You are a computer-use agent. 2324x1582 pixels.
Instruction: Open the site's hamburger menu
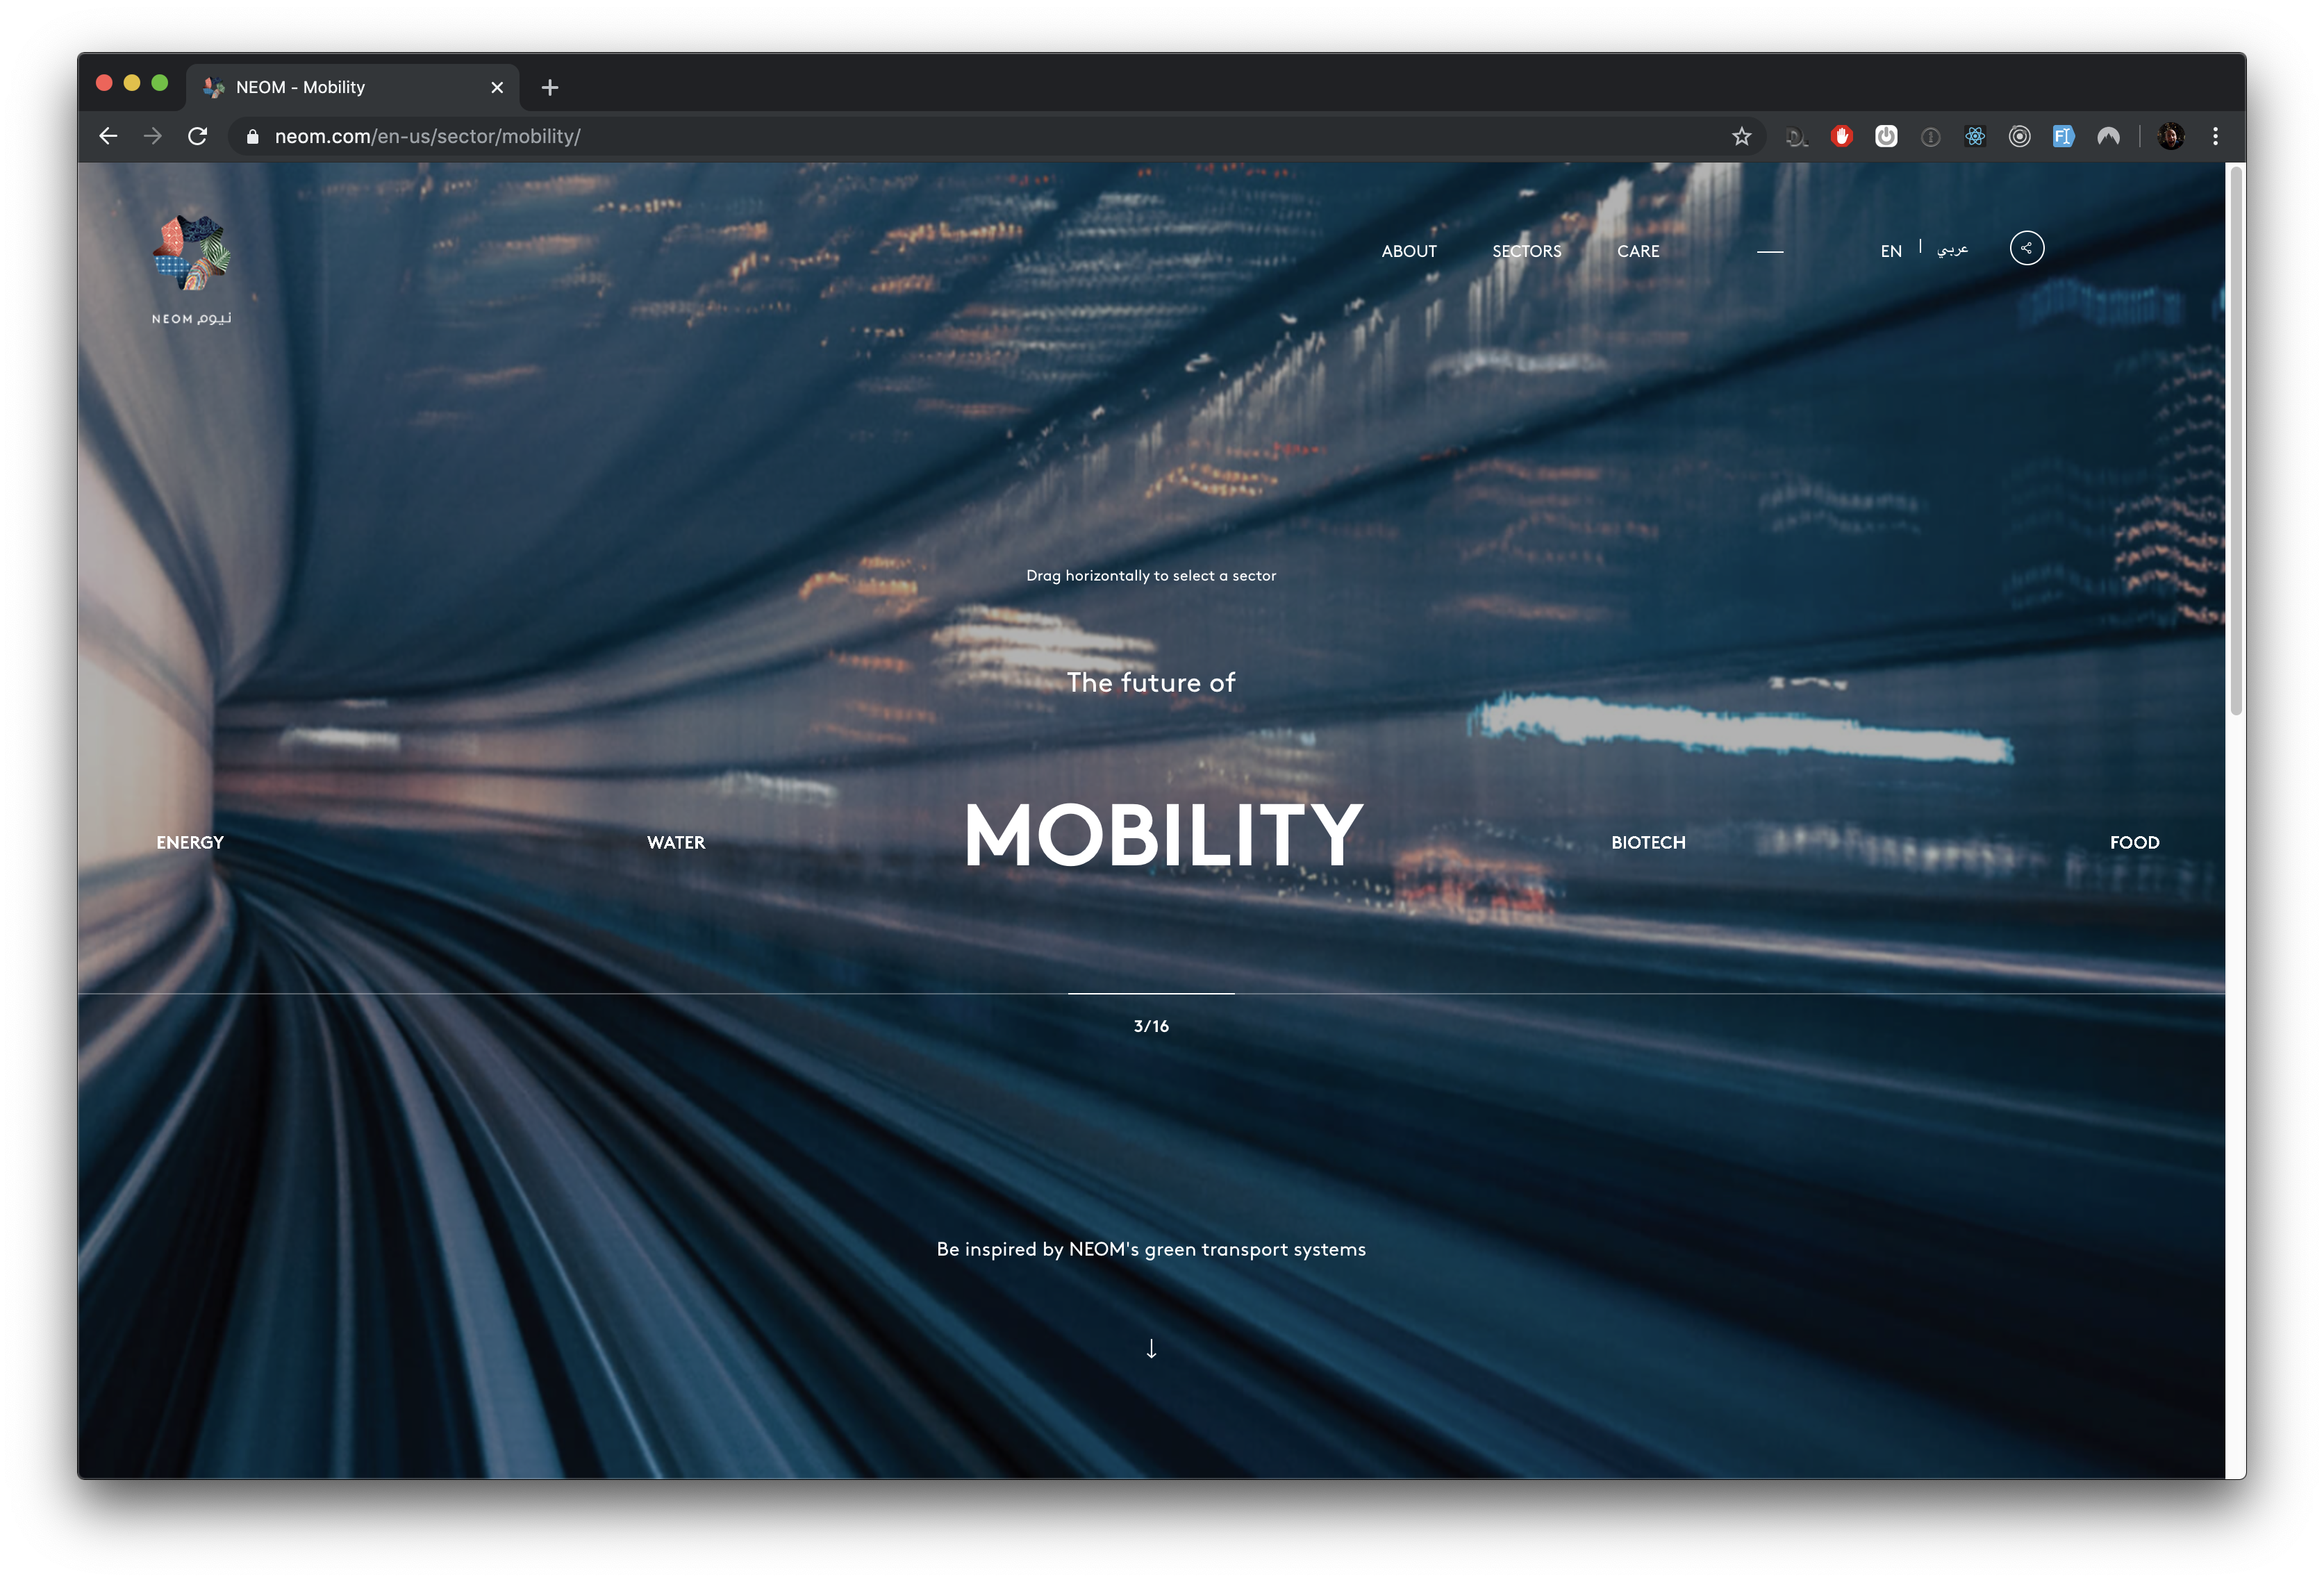tap(1770, 252)
